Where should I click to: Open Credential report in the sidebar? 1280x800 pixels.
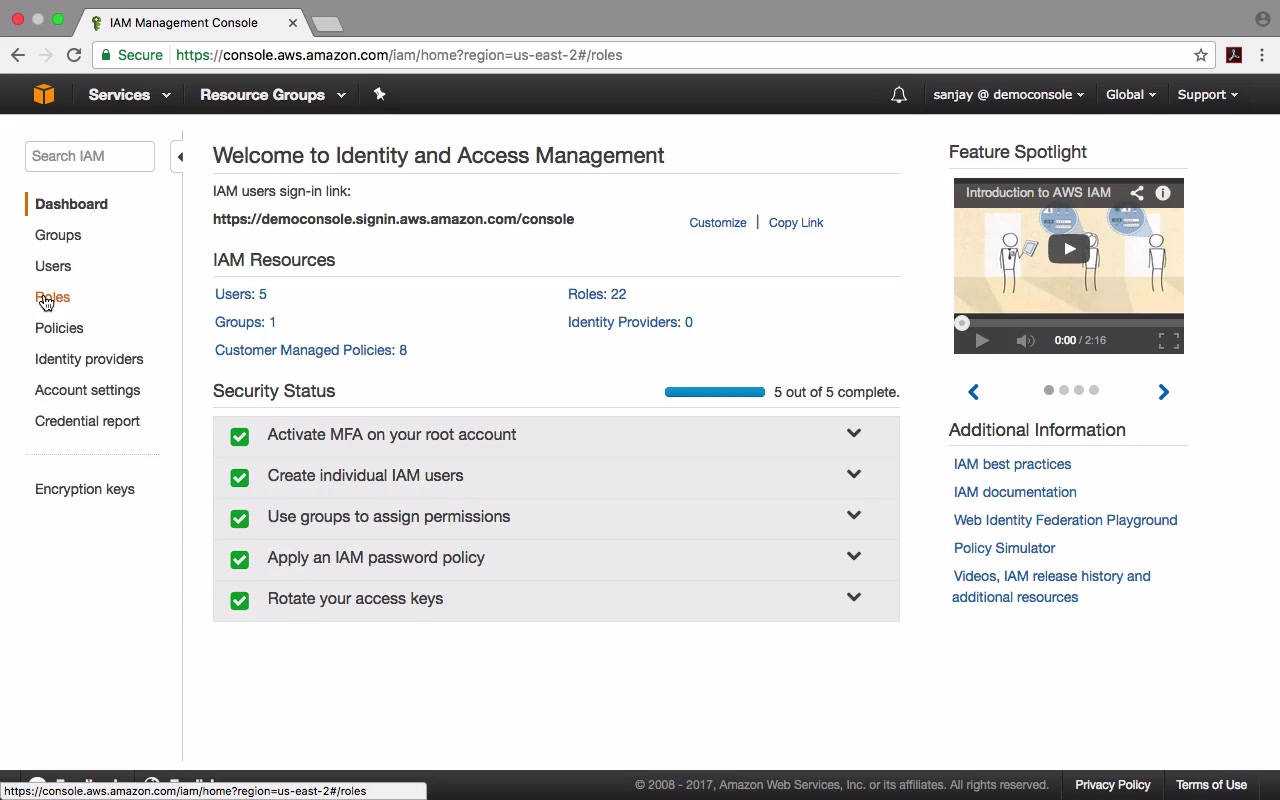click(87, 421)
